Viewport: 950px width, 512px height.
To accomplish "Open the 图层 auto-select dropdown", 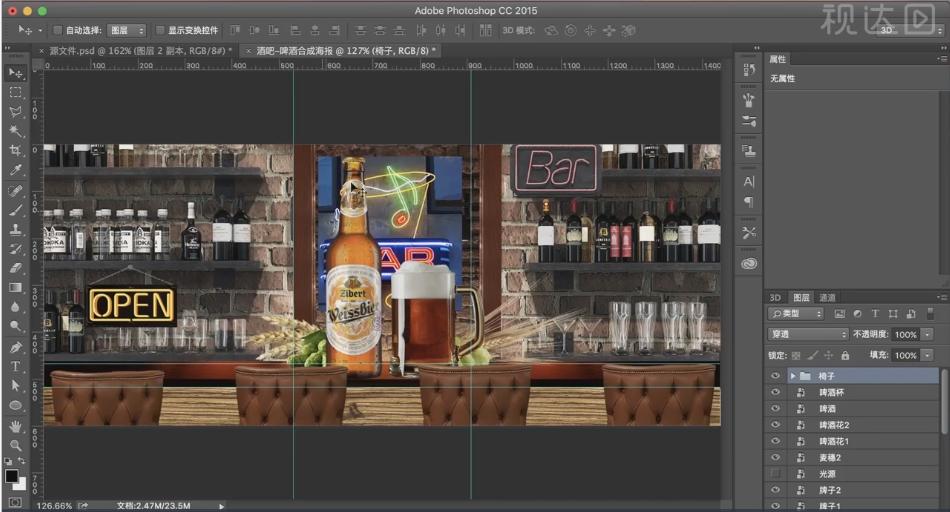I will pos(127,30).
